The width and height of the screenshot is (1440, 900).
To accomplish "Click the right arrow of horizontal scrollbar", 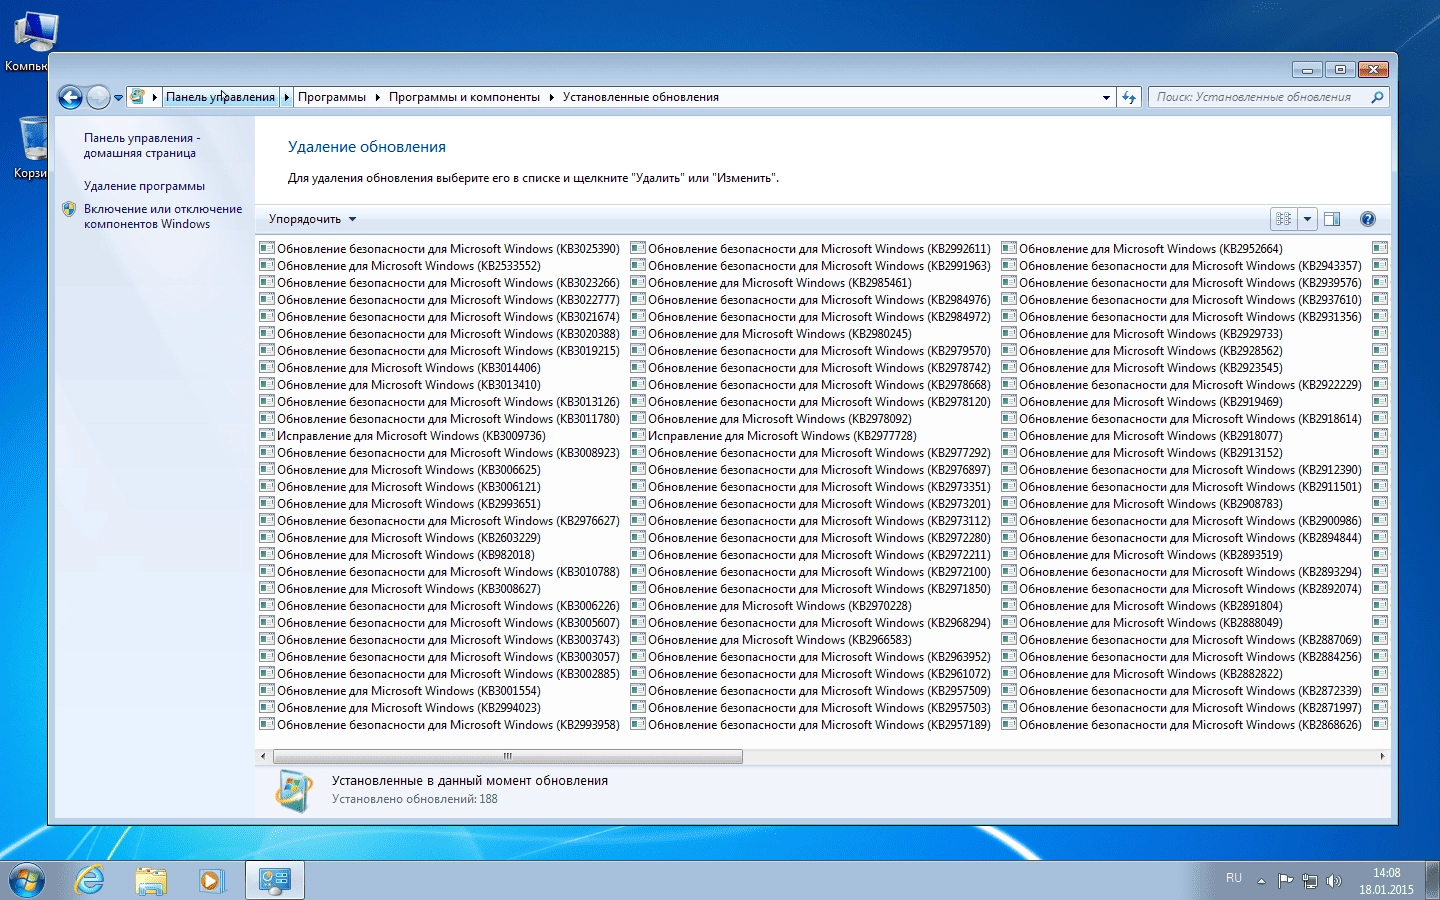I will coord(1382,756).
